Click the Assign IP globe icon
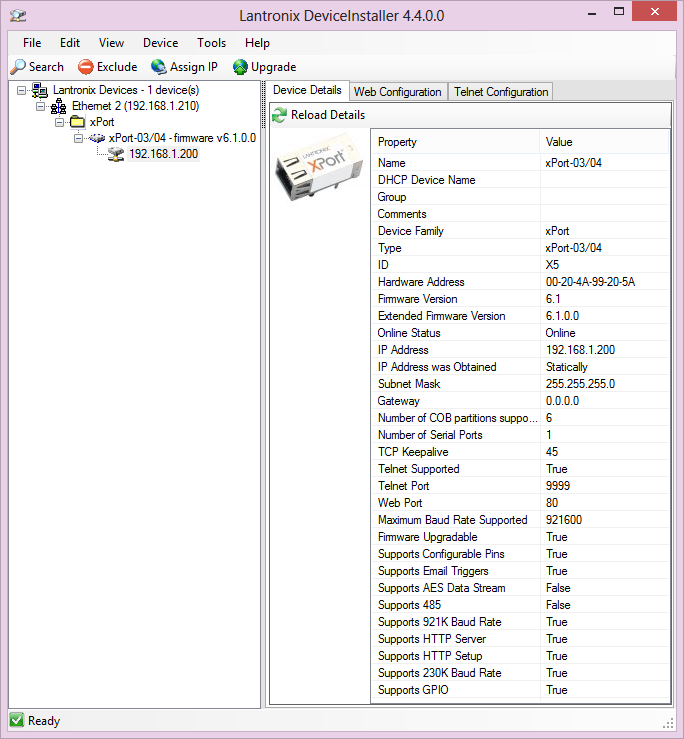The width and height of the screenshot is (684, 739). pyautogui.click(x=159, y=67)
